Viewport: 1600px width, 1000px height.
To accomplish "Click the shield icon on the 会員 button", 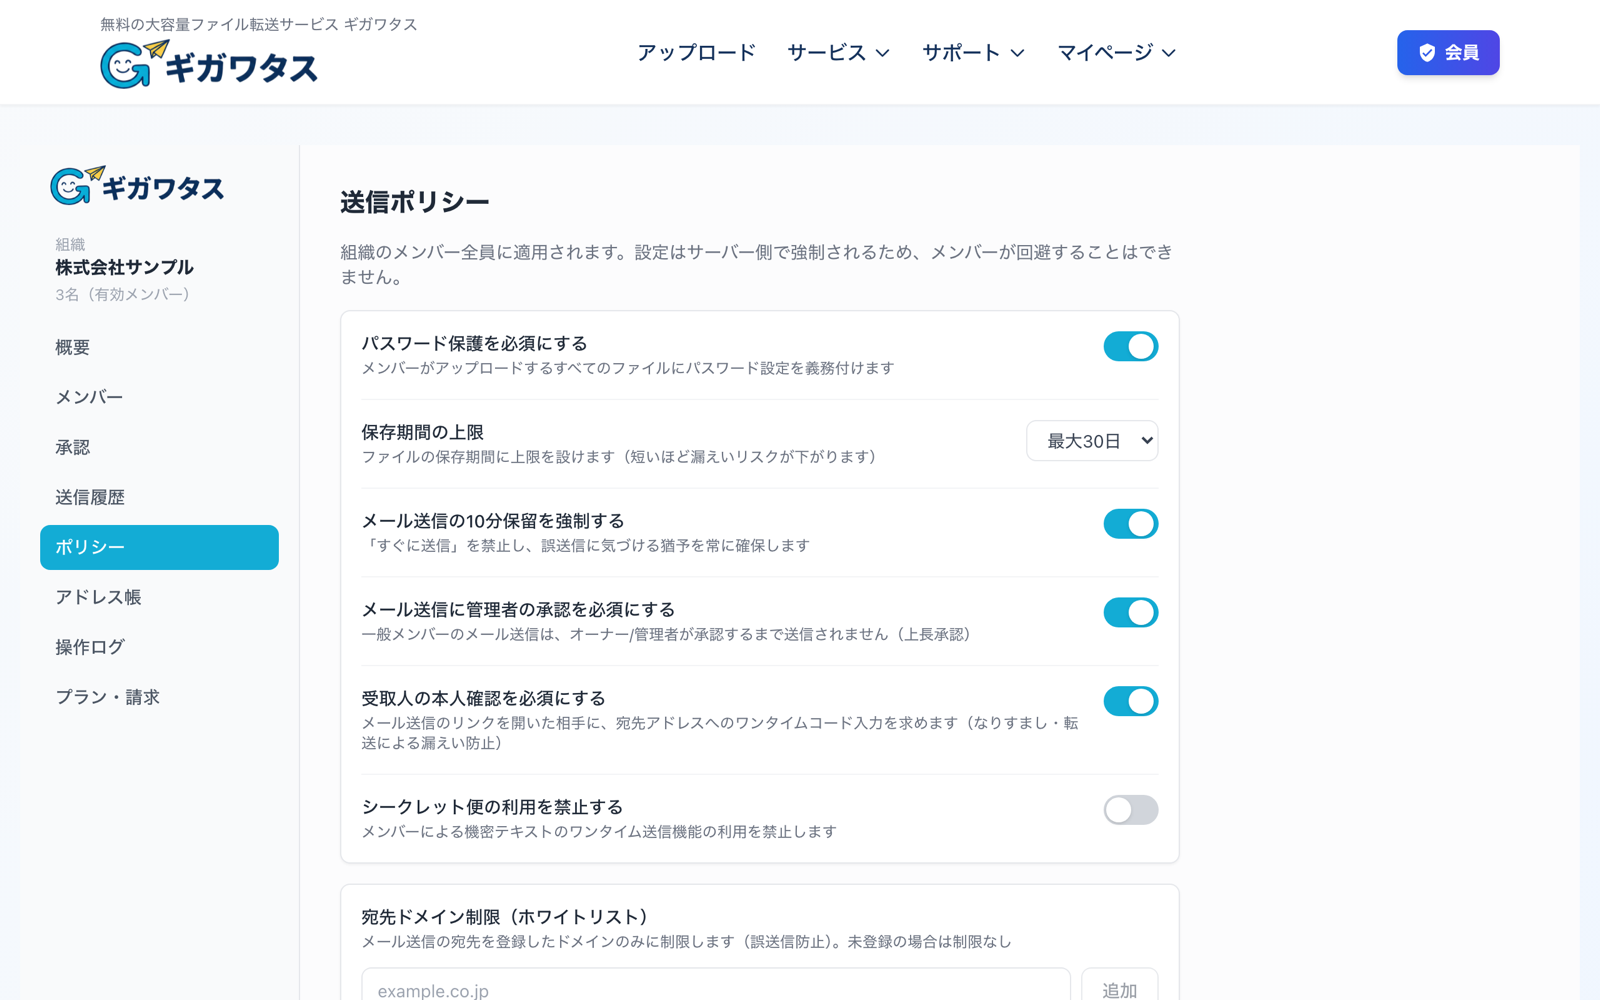I will tap(1427, 53).
